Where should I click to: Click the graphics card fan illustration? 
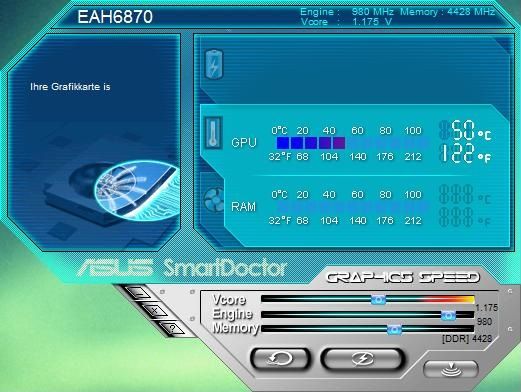tap(124, 190)
